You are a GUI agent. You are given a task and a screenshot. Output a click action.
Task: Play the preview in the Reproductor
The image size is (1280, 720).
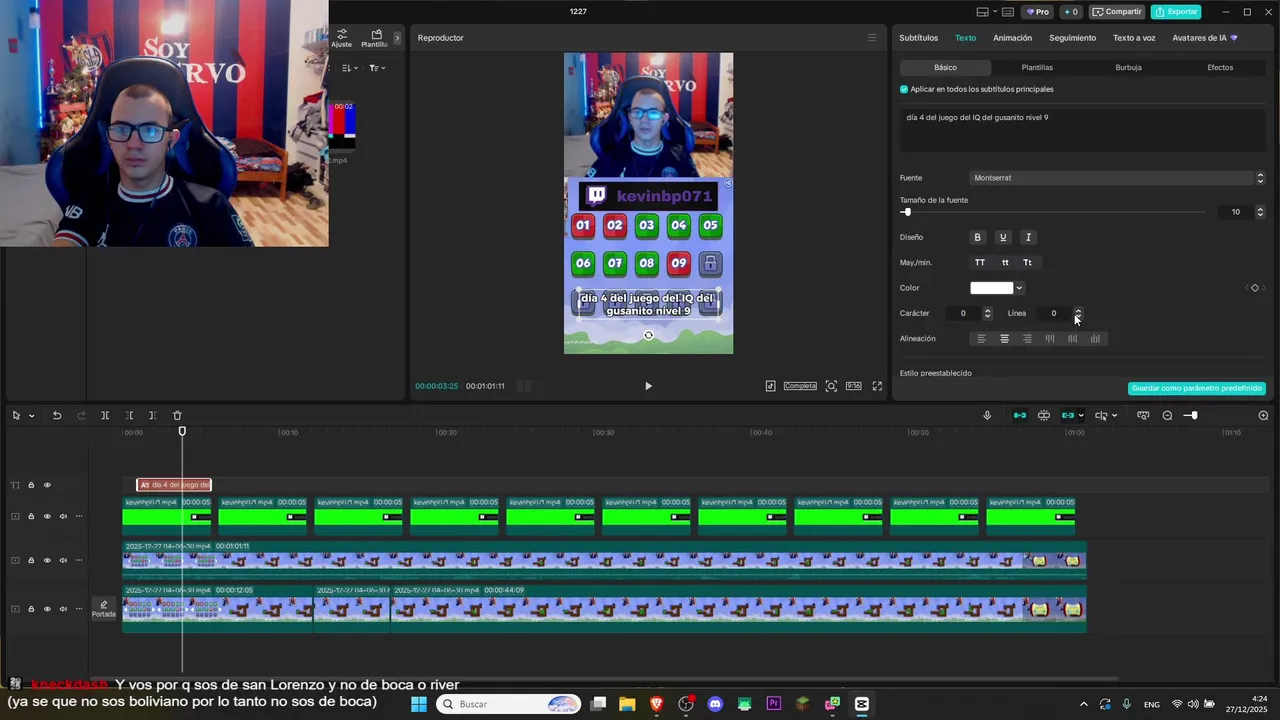click(648, 386)
